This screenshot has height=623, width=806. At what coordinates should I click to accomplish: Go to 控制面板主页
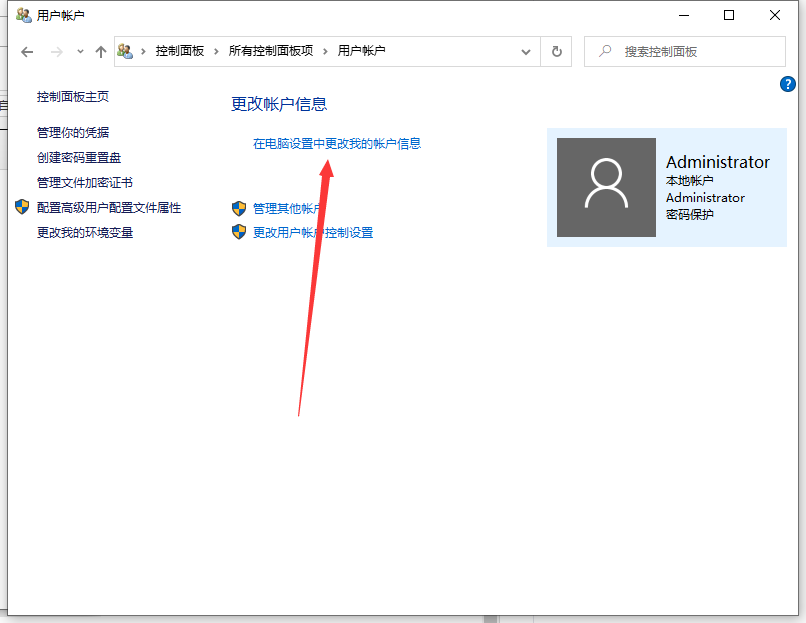click(73, 96)
